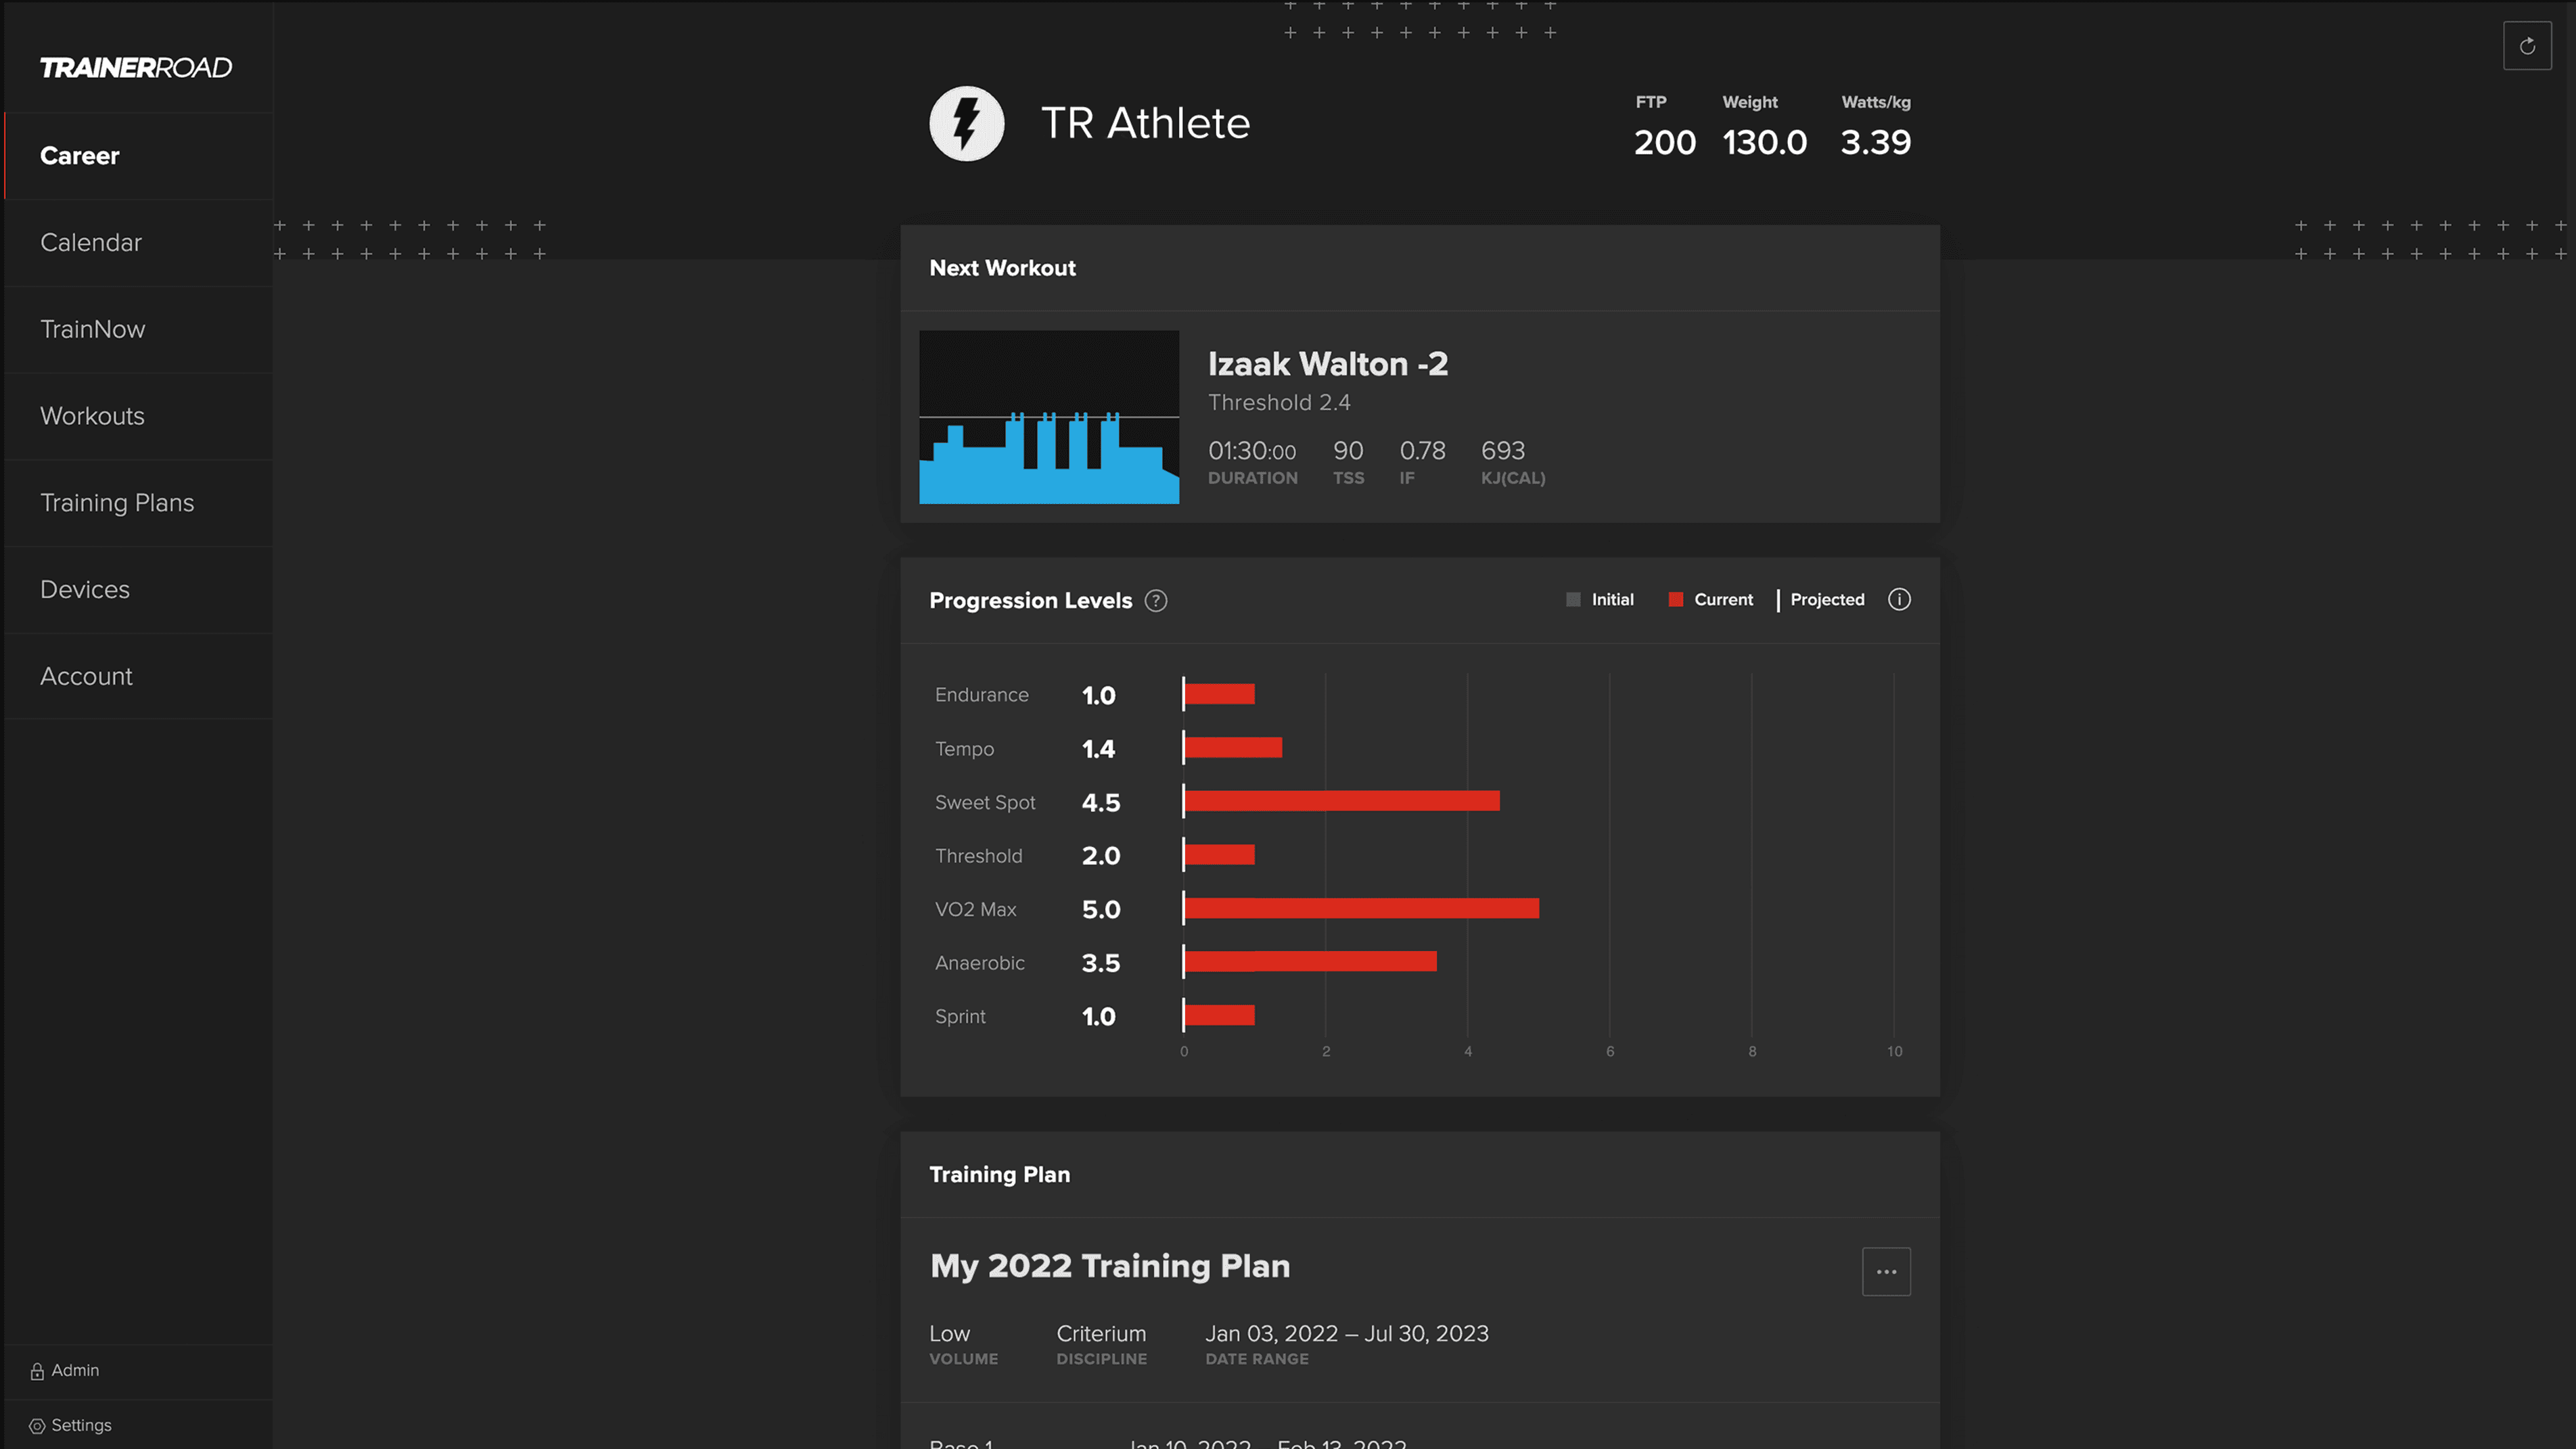Image resolution: width=2576 pixels, height=1449 pixels.
Task: Open Training Plans page
Action: (x=138, y=503)
